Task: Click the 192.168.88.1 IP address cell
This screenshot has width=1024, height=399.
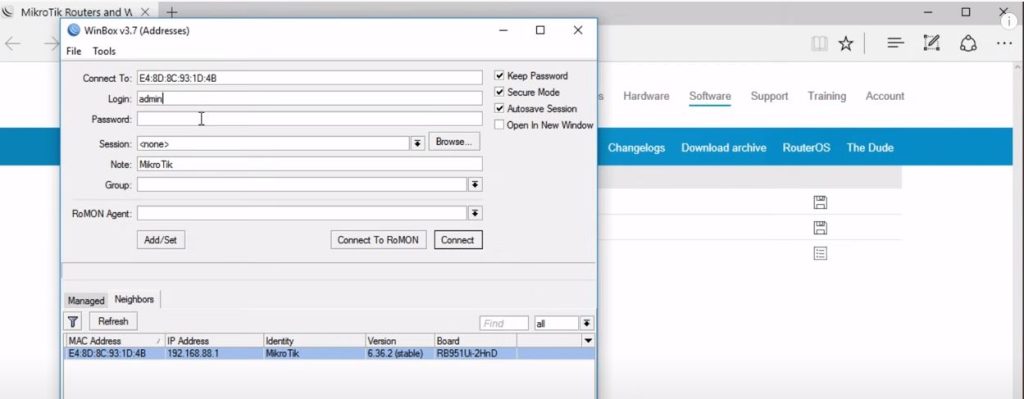Action: tap(214, 353)
